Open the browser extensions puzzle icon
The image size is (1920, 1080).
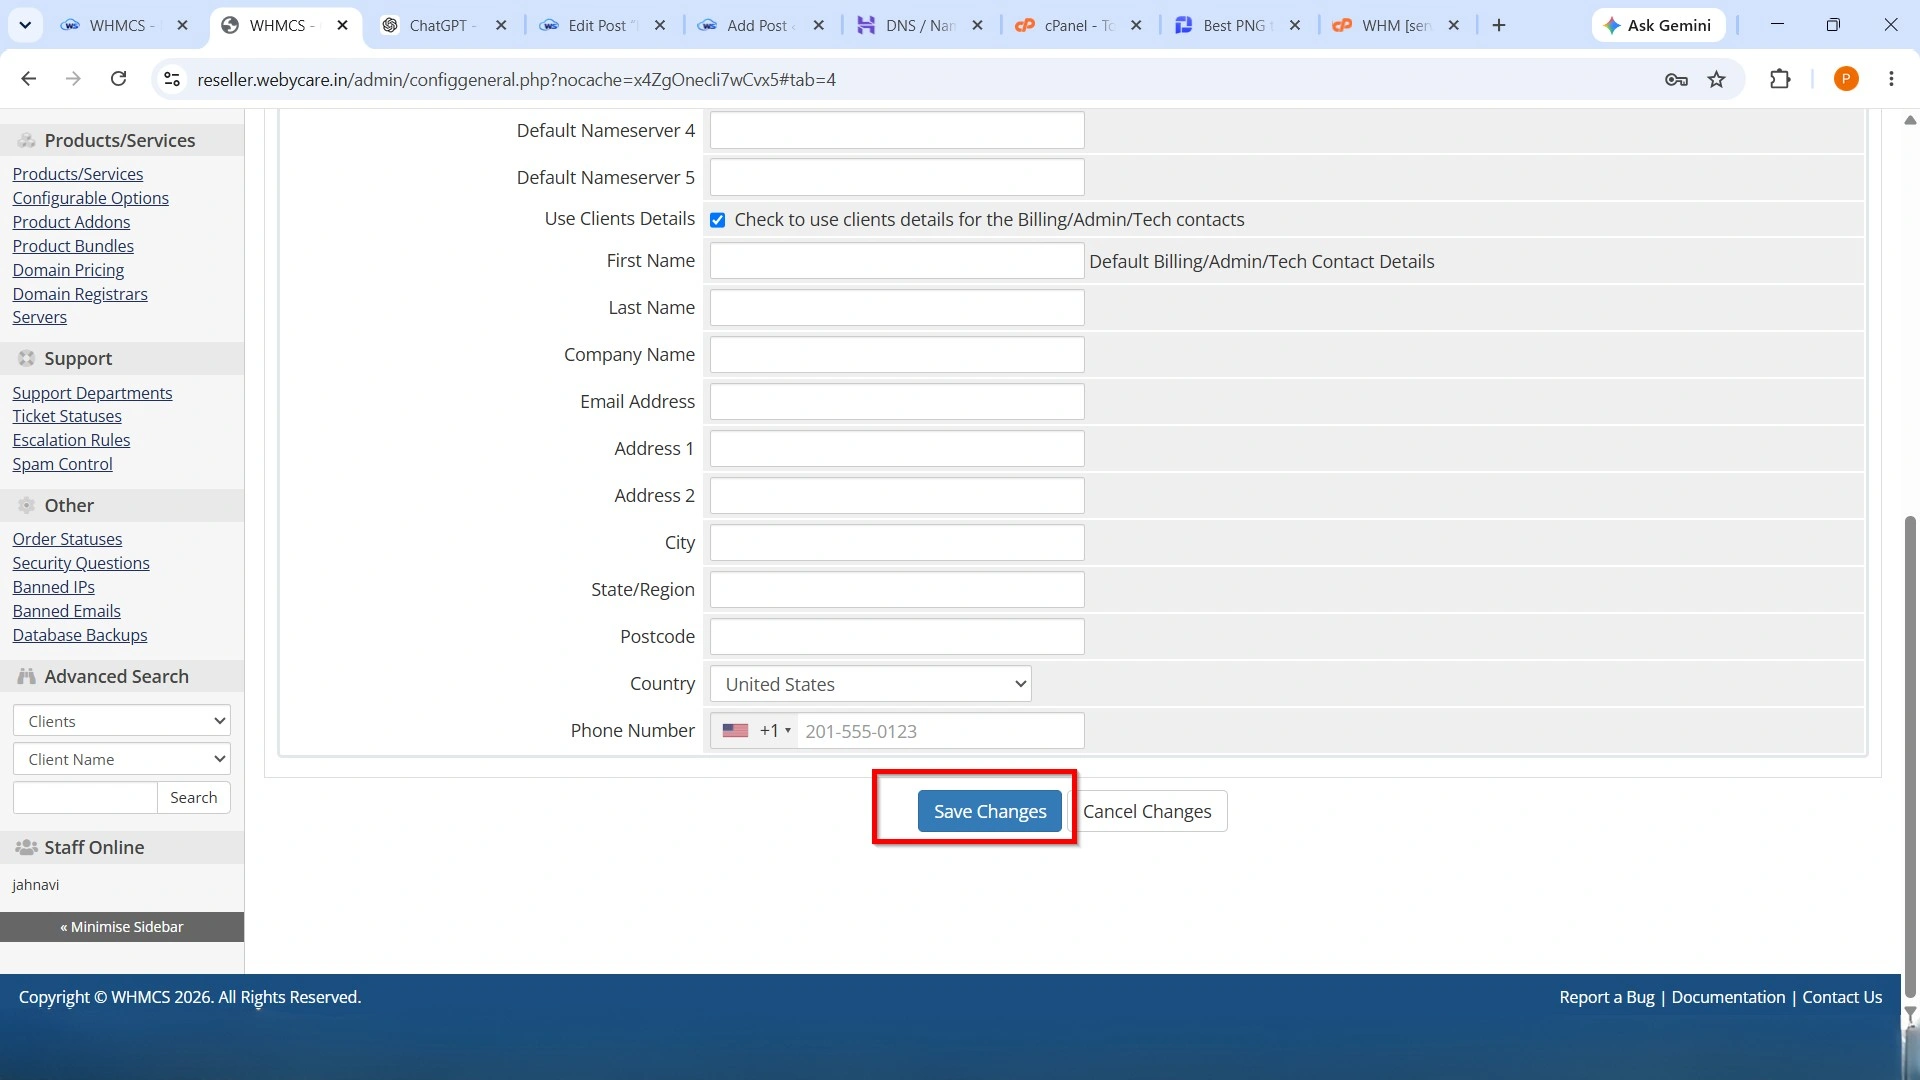point(1780,79)
